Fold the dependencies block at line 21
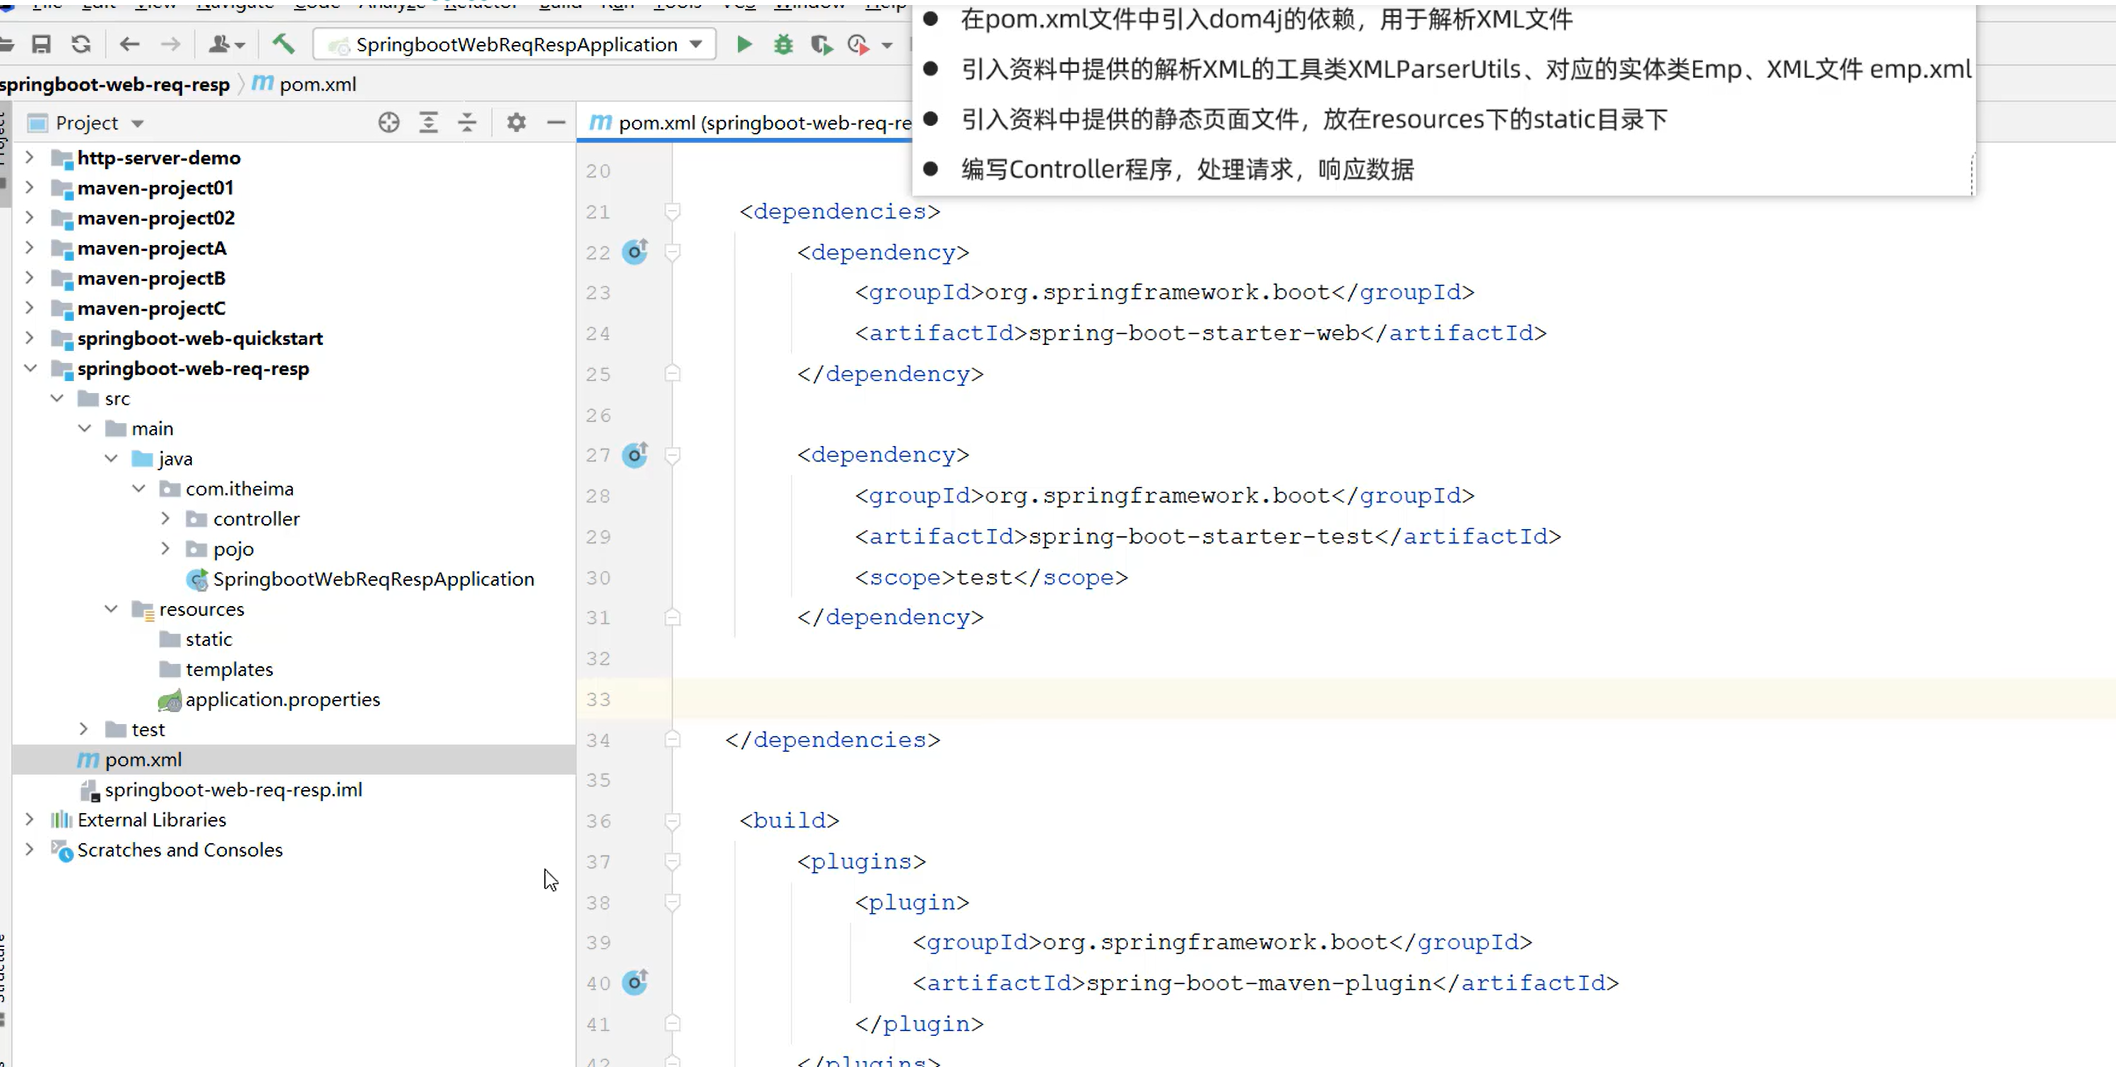2116x1067 pixels. tap(673, 211)
